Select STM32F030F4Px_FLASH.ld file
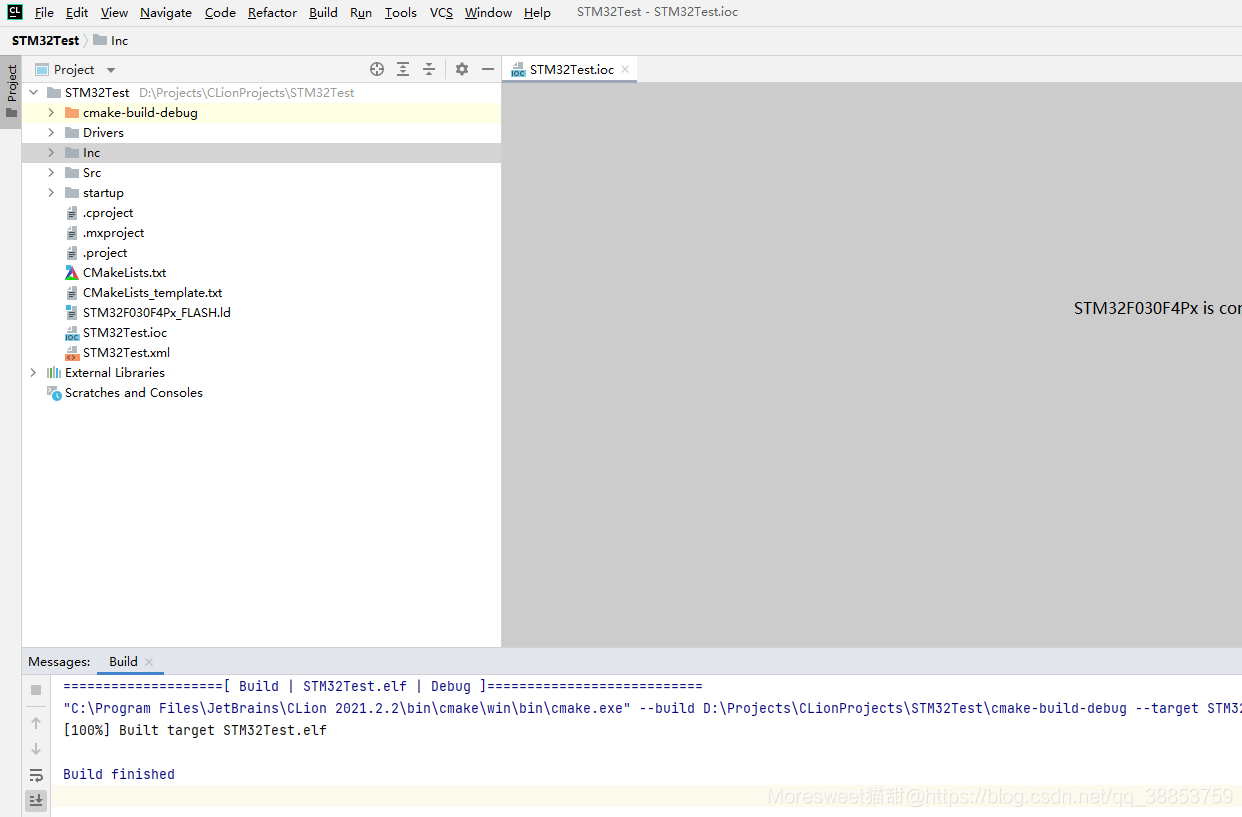The height and width of the screenshot is (817, 1242). tap(156, 312)
